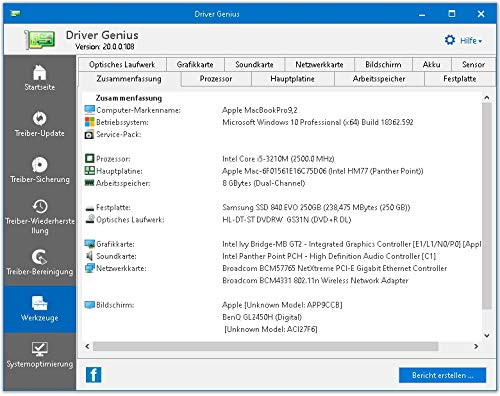Switch to the Prozessor tab

(216, 79)
